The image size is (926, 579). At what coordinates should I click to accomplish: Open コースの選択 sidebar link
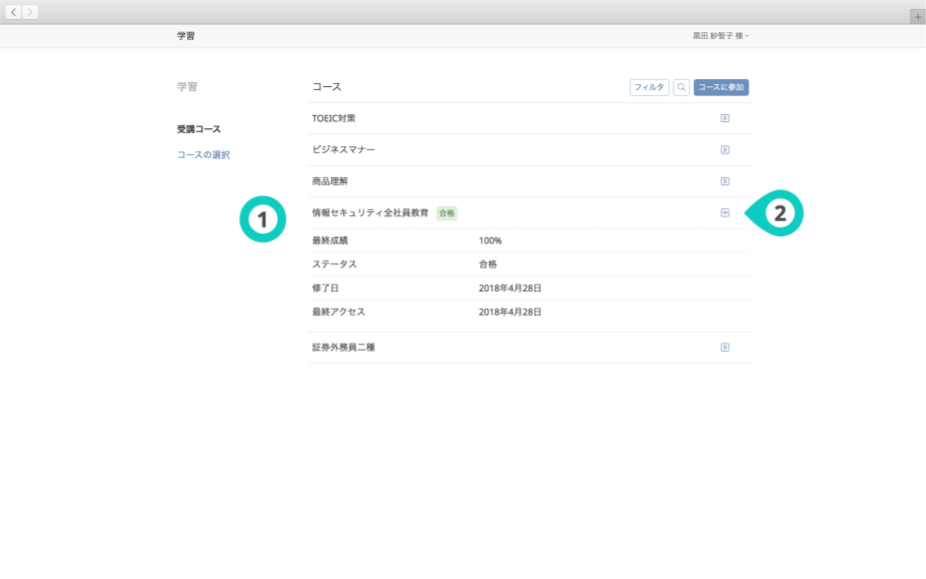point(203,155)
